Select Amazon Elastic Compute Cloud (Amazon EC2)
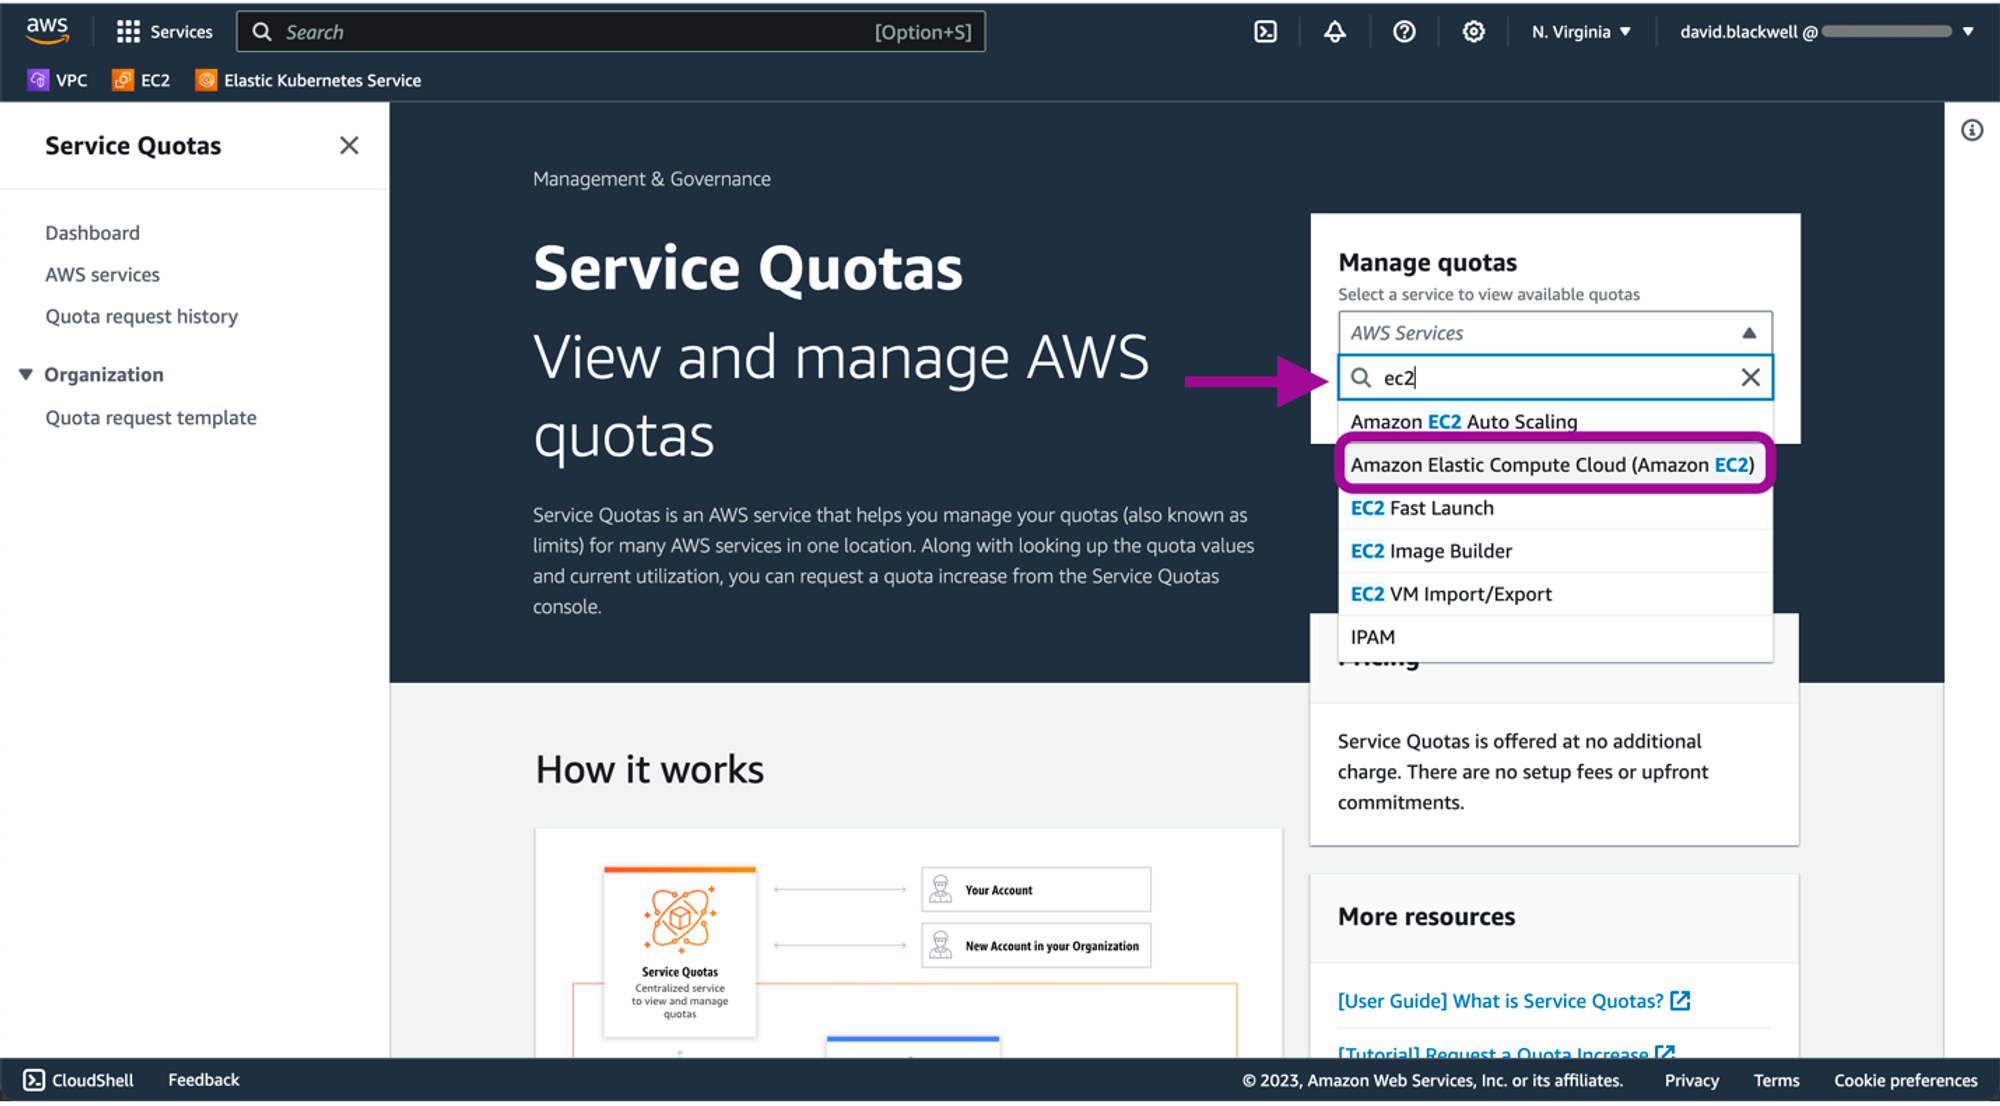The height and width of the screenshot is (1106, 2000). pos(1552,465)
